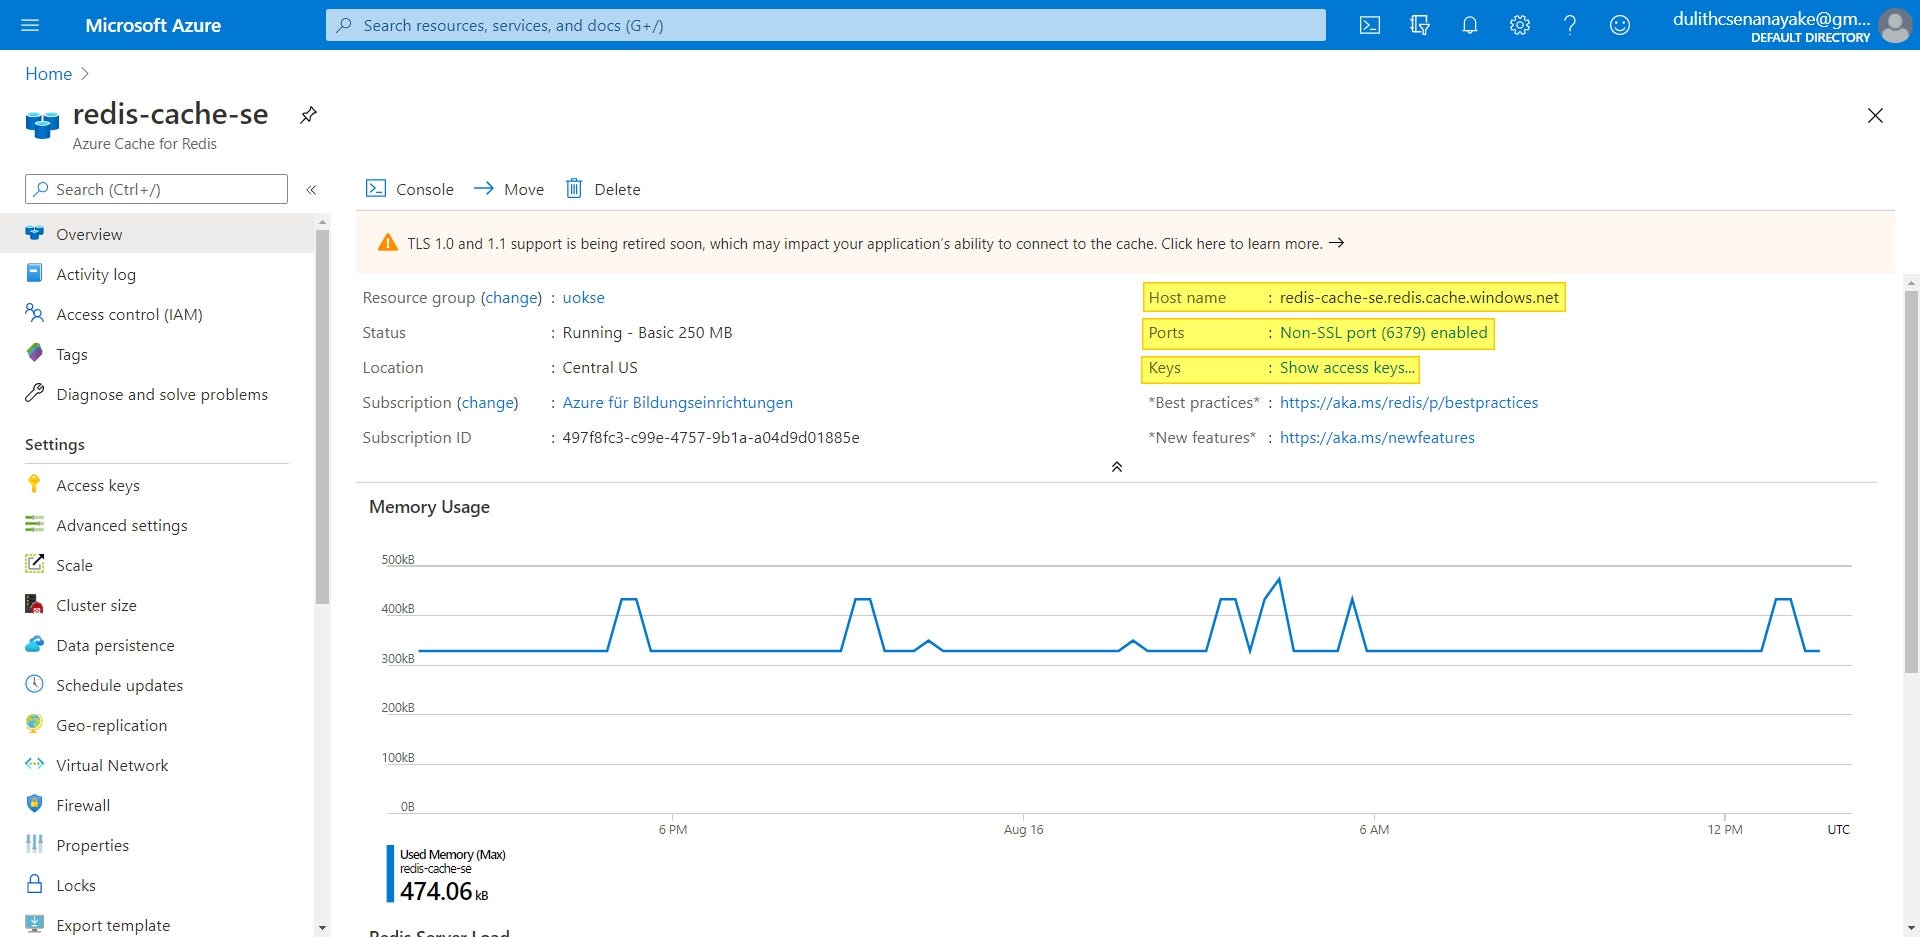The image size is (1920, 937).
Task: Change the subscription
Action: coord(487,403)
